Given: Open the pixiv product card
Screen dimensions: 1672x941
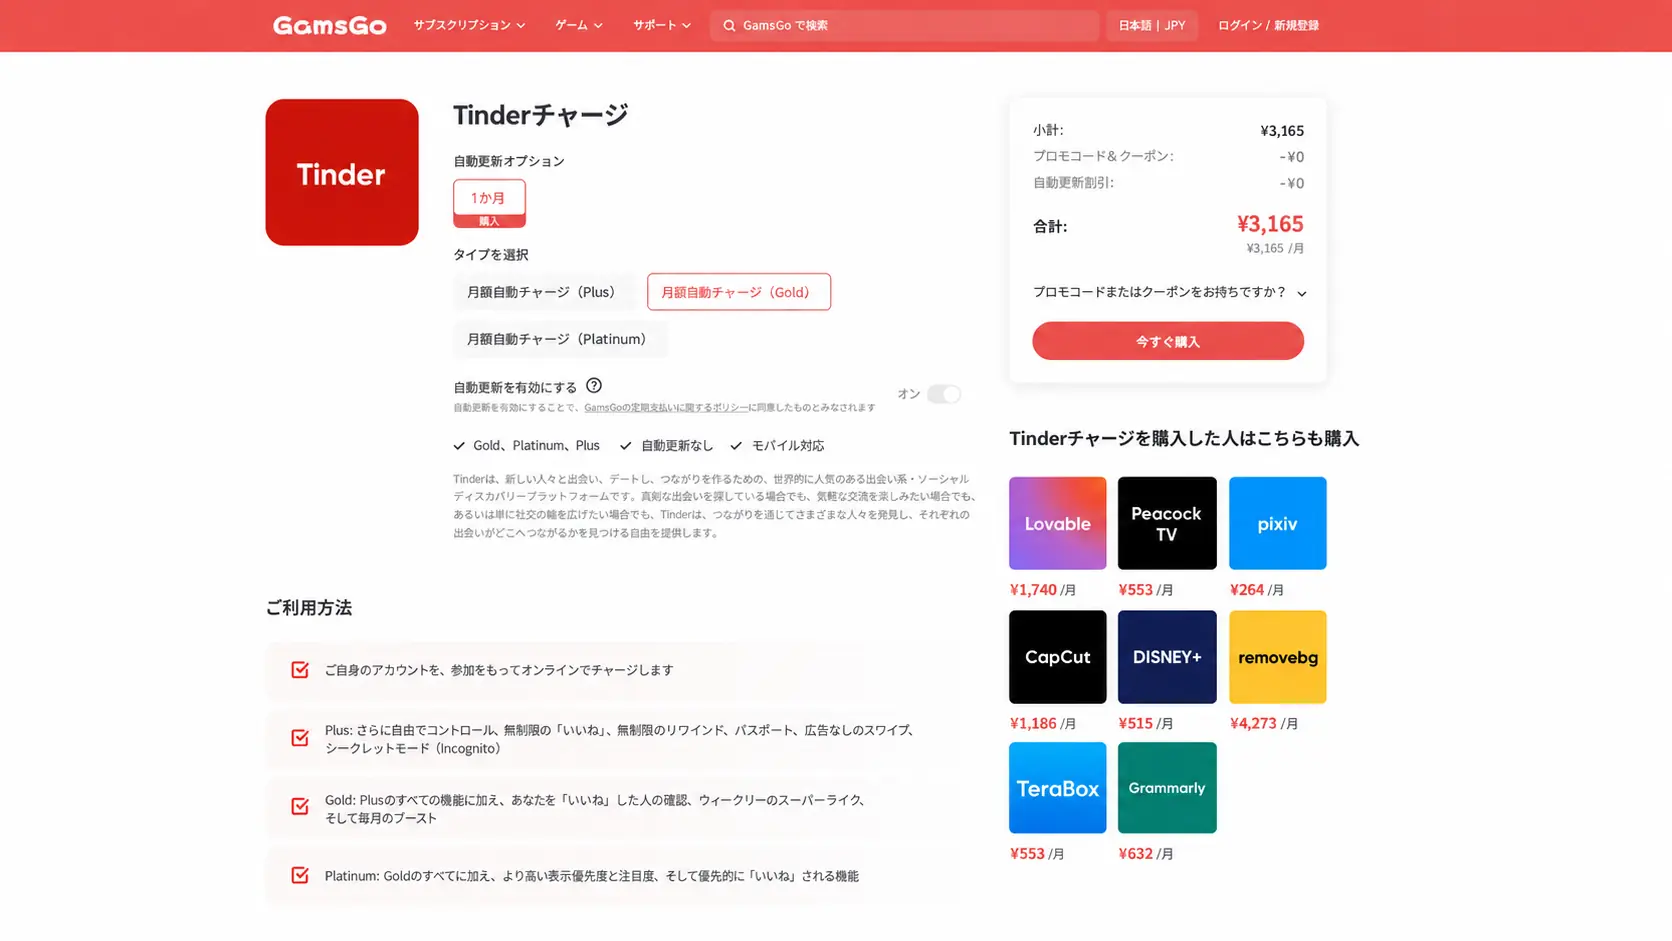Looking at the screenshot, I should click(x=1277, y=523).
